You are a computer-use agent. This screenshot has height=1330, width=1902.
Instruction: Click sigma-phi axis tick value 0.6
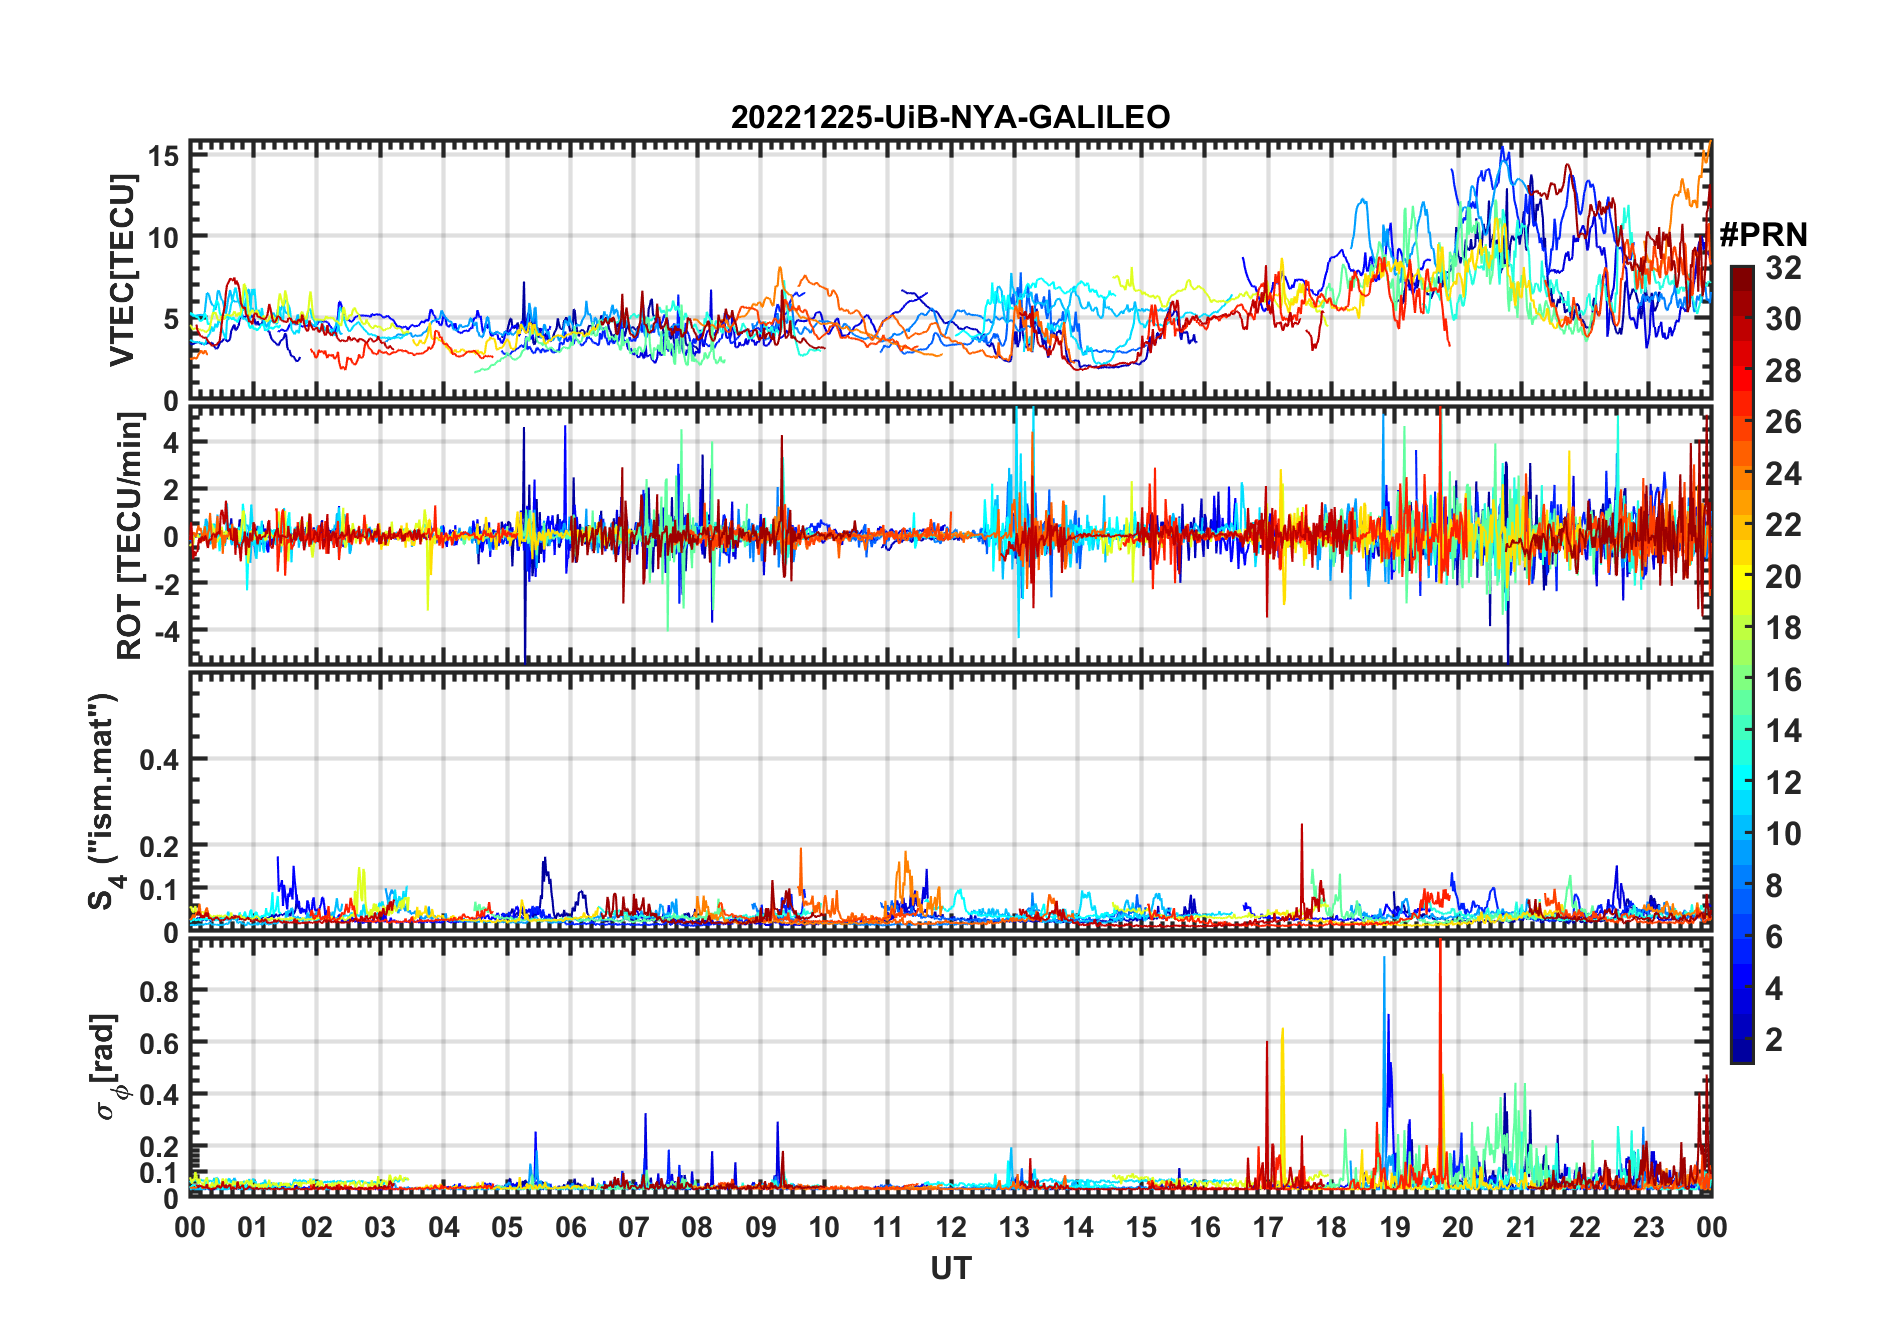pos(159,1043)
